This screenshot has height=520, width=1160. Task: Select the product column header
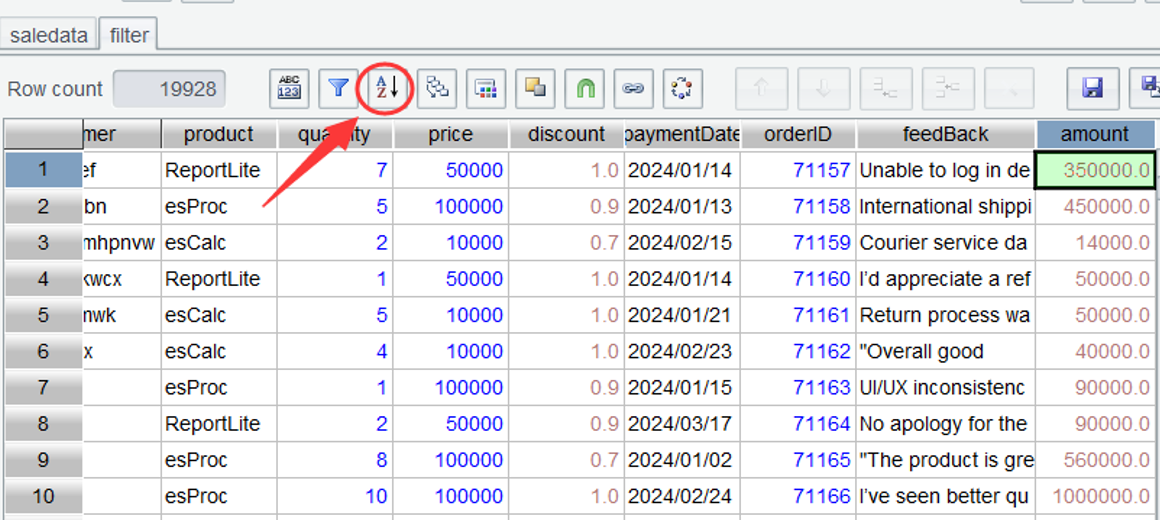point(218,134)
